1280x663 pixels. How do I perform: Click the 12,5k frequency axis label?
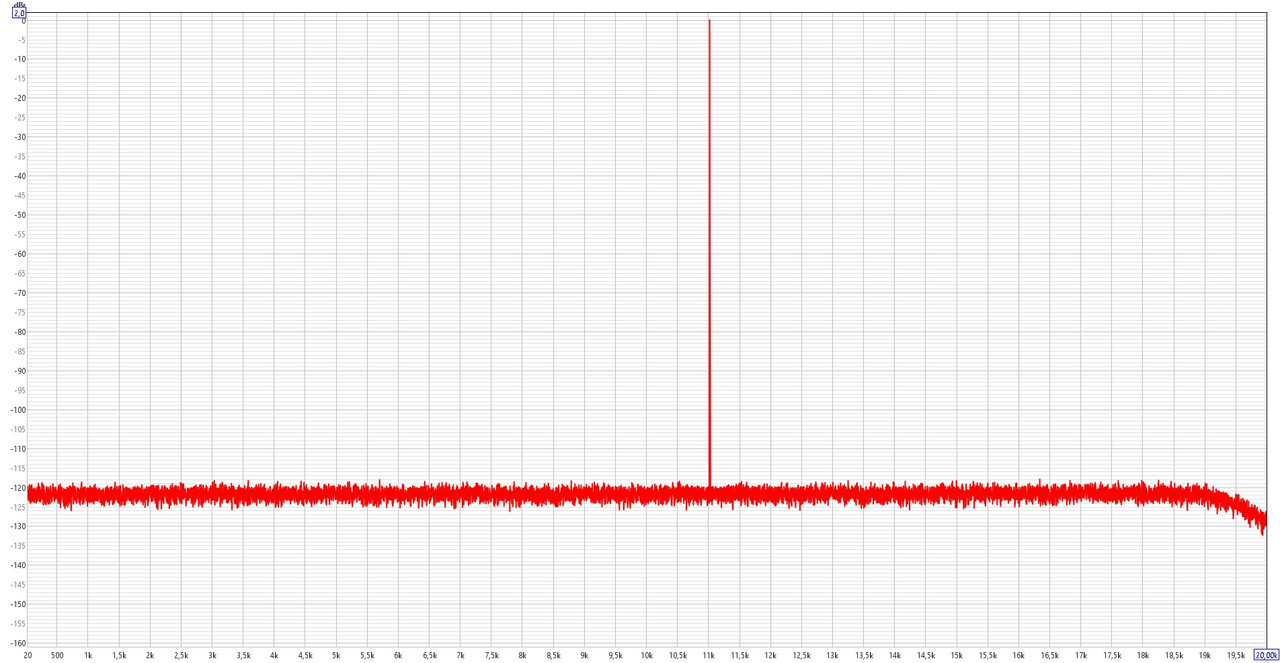(802, 655)
